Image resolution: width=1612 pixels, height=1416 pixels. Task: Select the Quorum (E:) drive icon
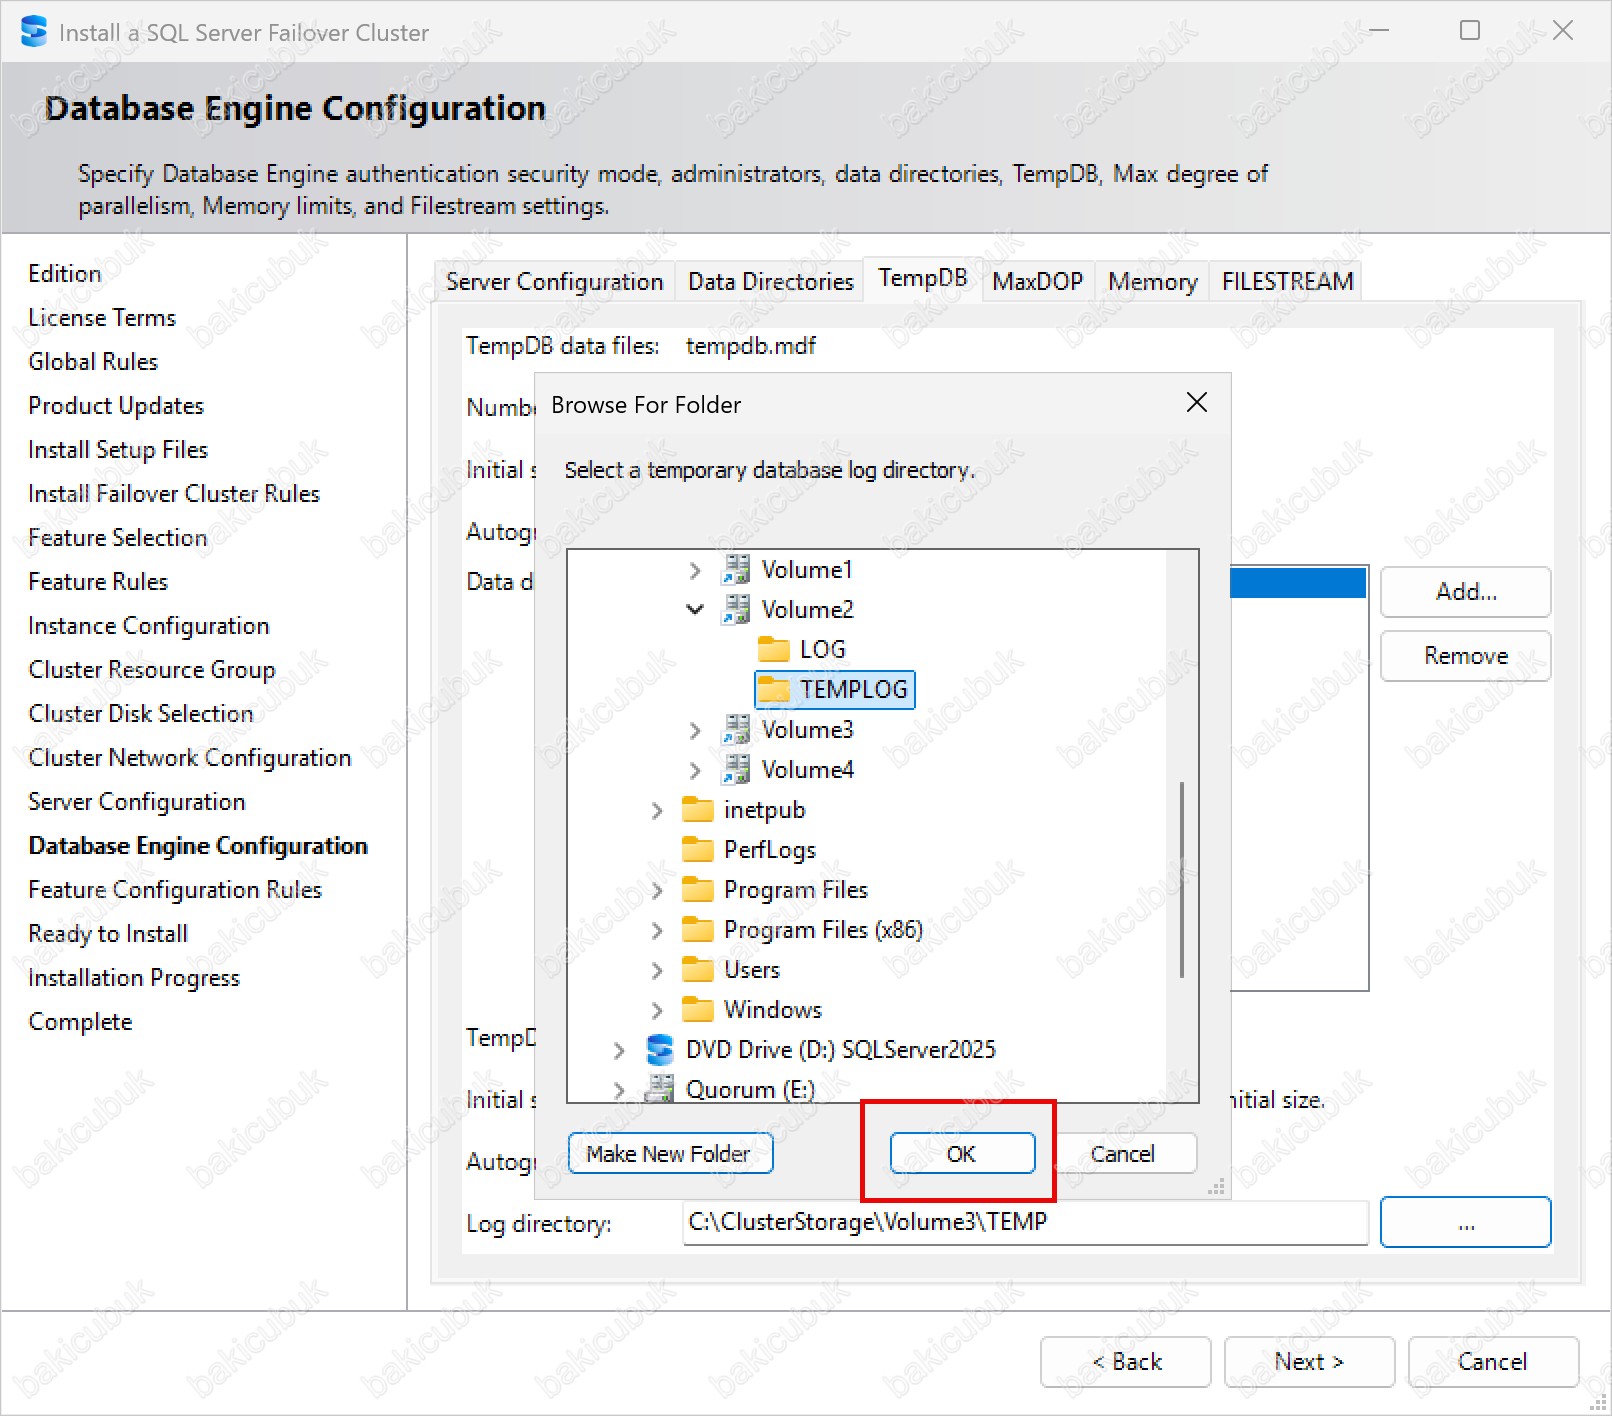tap(660, 1088)
